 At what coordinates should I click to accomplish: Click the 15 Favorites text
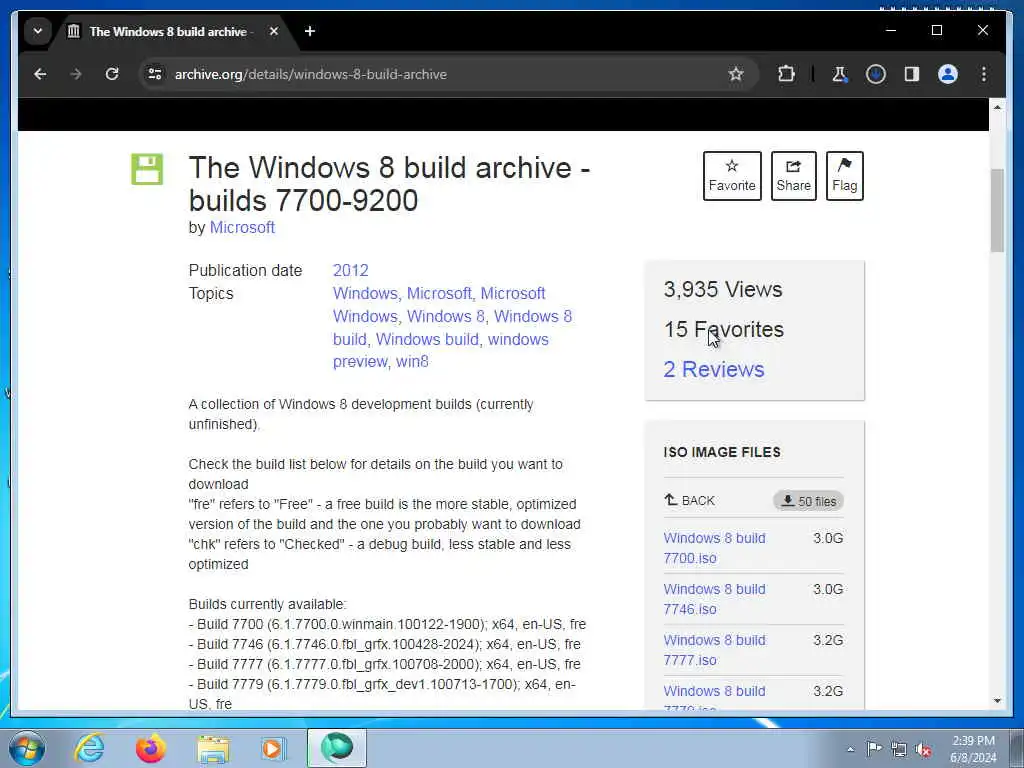point(724,329)
